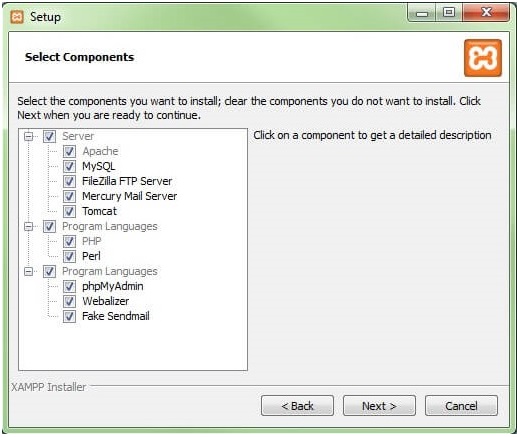Screen dimensions: 517x437
Task: Collapse the second Program Languages group
Action: pos(29,272)
